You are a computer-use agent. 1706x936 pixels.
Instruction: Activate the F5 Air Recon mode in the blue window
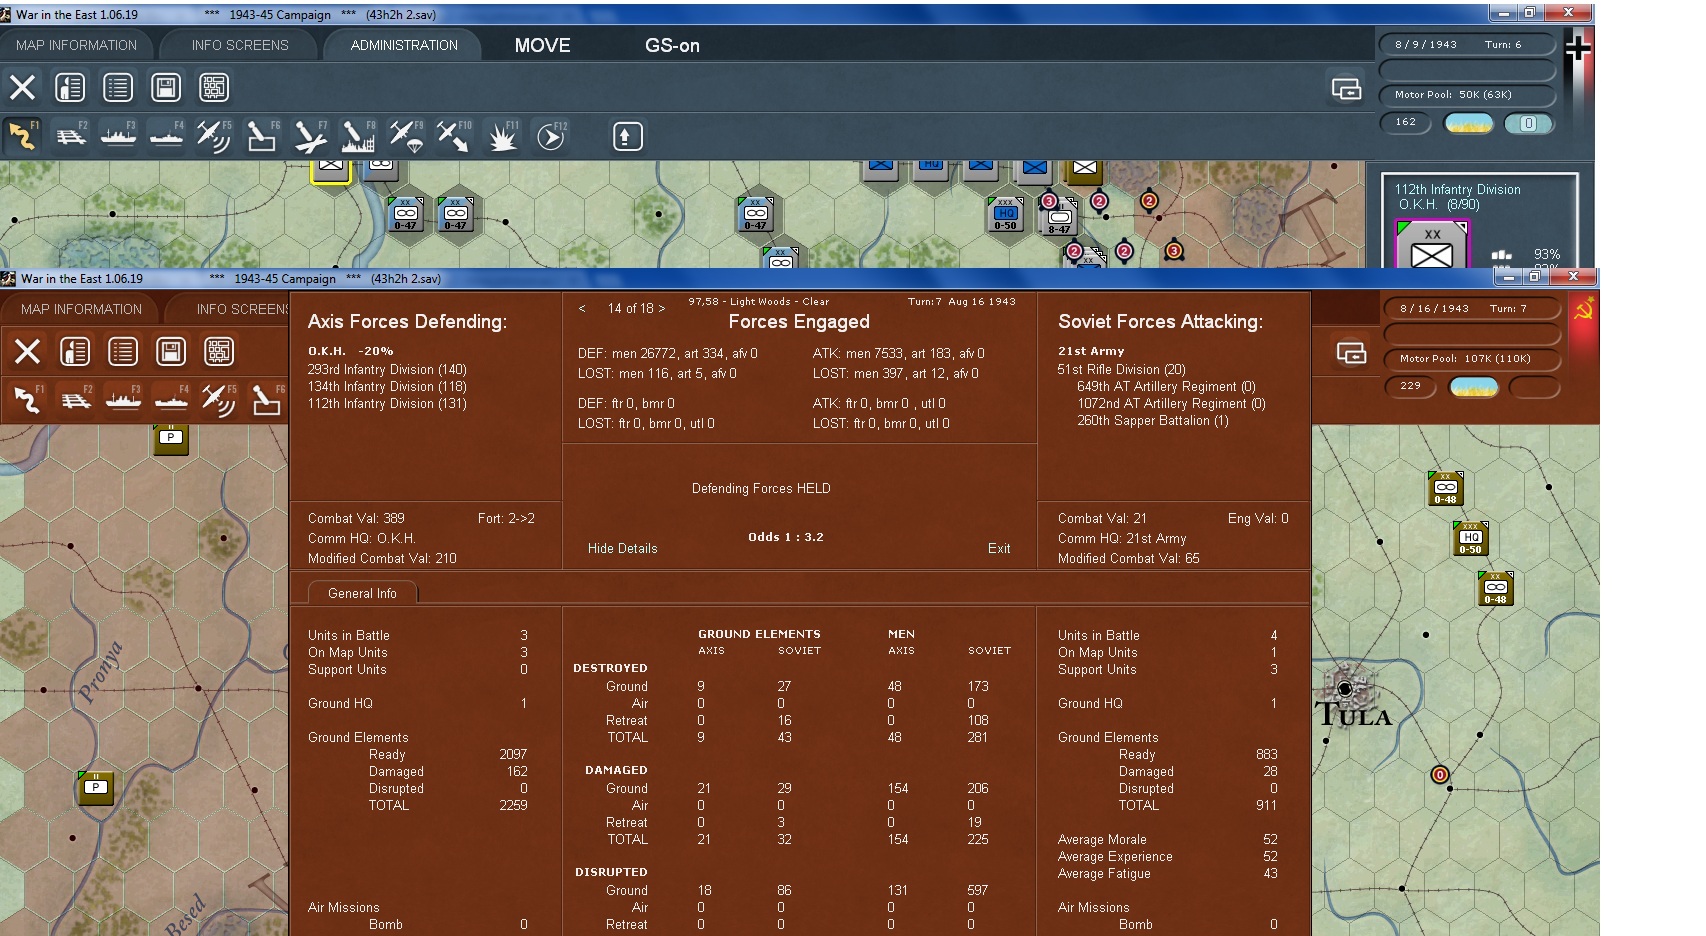pyautogui.click(x=214, y=136)
